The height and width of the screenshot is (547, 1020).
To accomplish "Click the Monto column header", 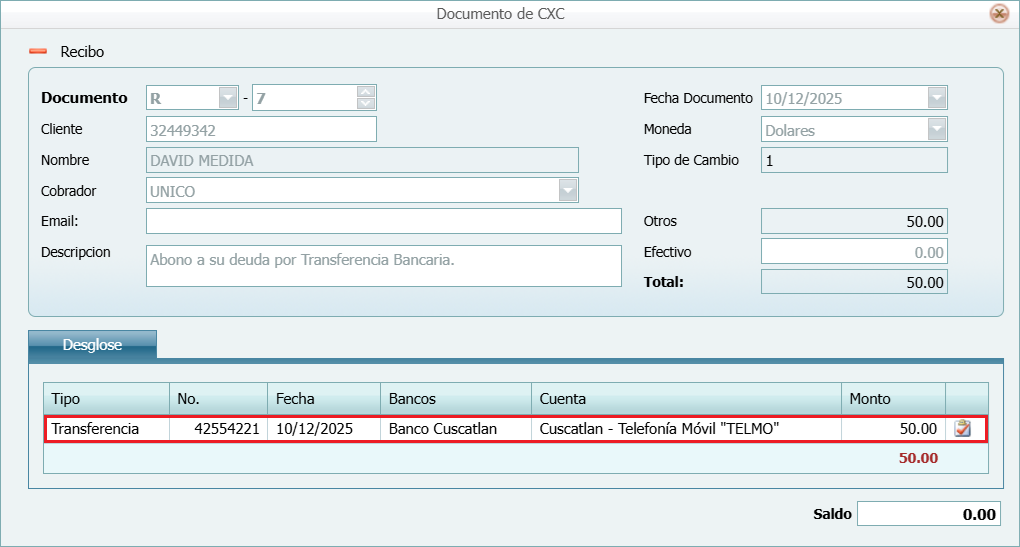I will pos(892,398).
